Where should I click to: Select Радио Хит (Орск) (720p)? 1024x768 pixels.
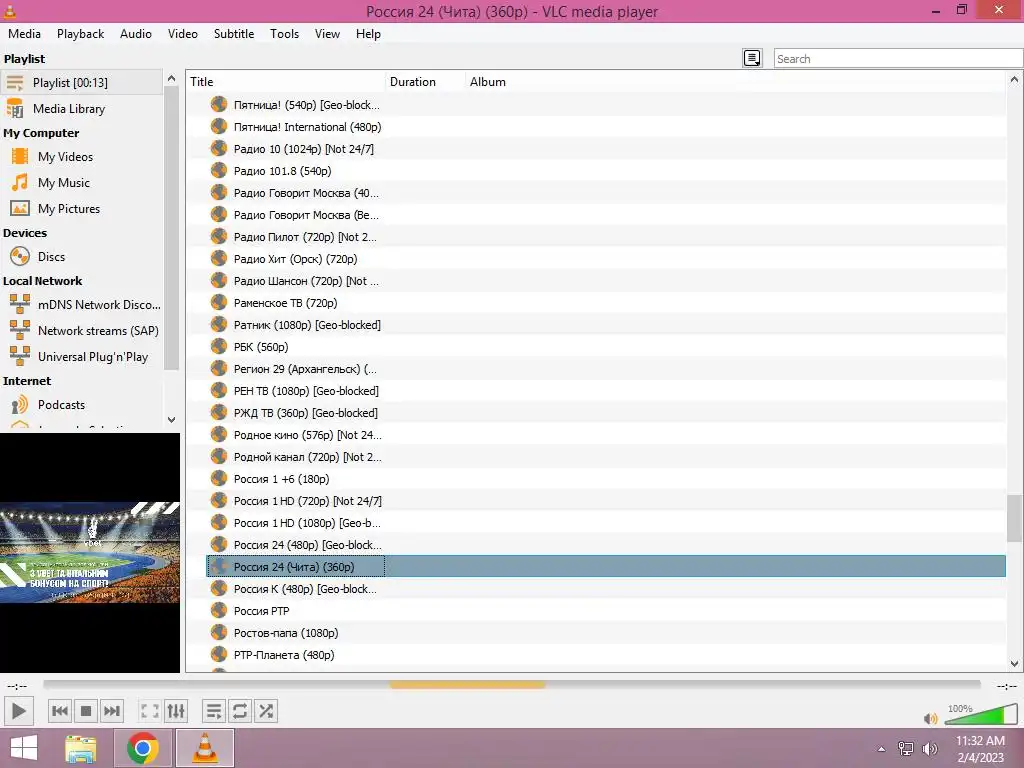295,259
